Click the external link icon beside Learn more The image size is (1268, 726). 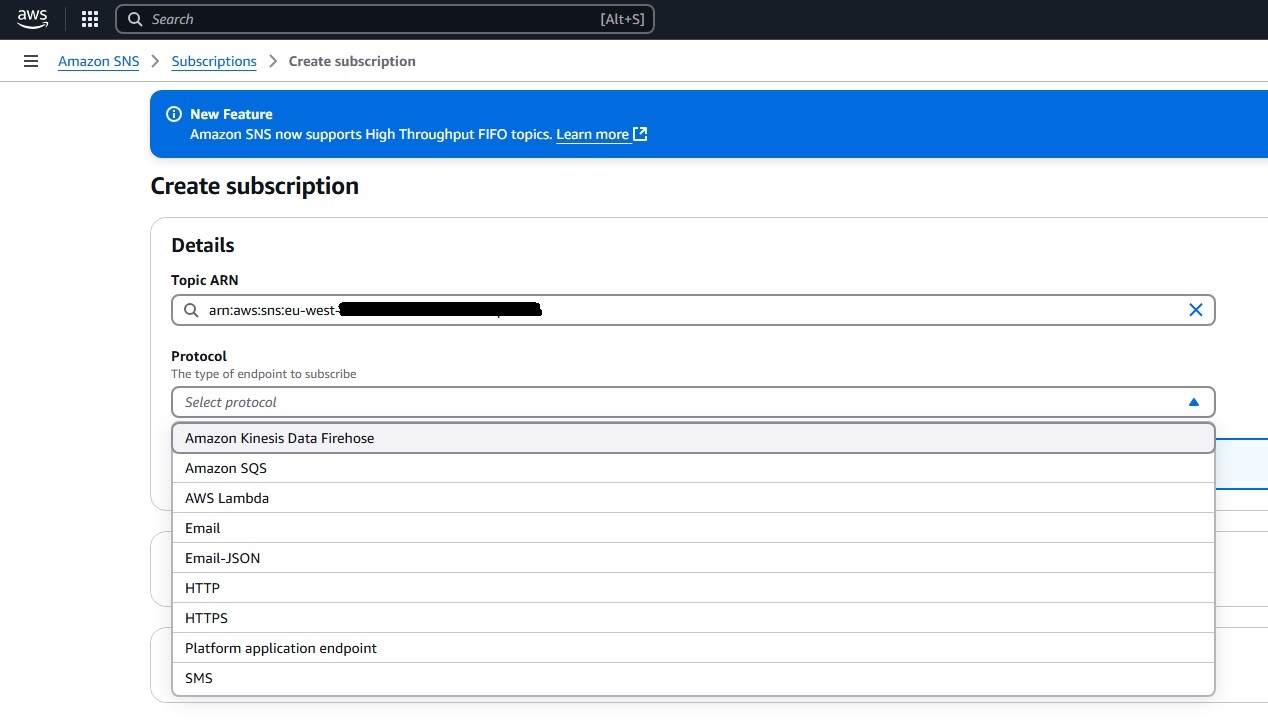tap(638, 133)
